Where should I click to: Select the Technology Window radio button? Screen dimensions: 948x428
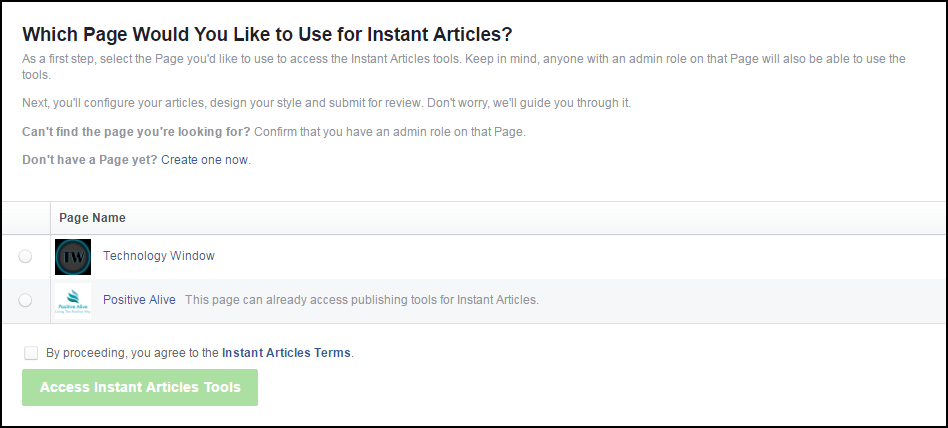tap(25, 256)
